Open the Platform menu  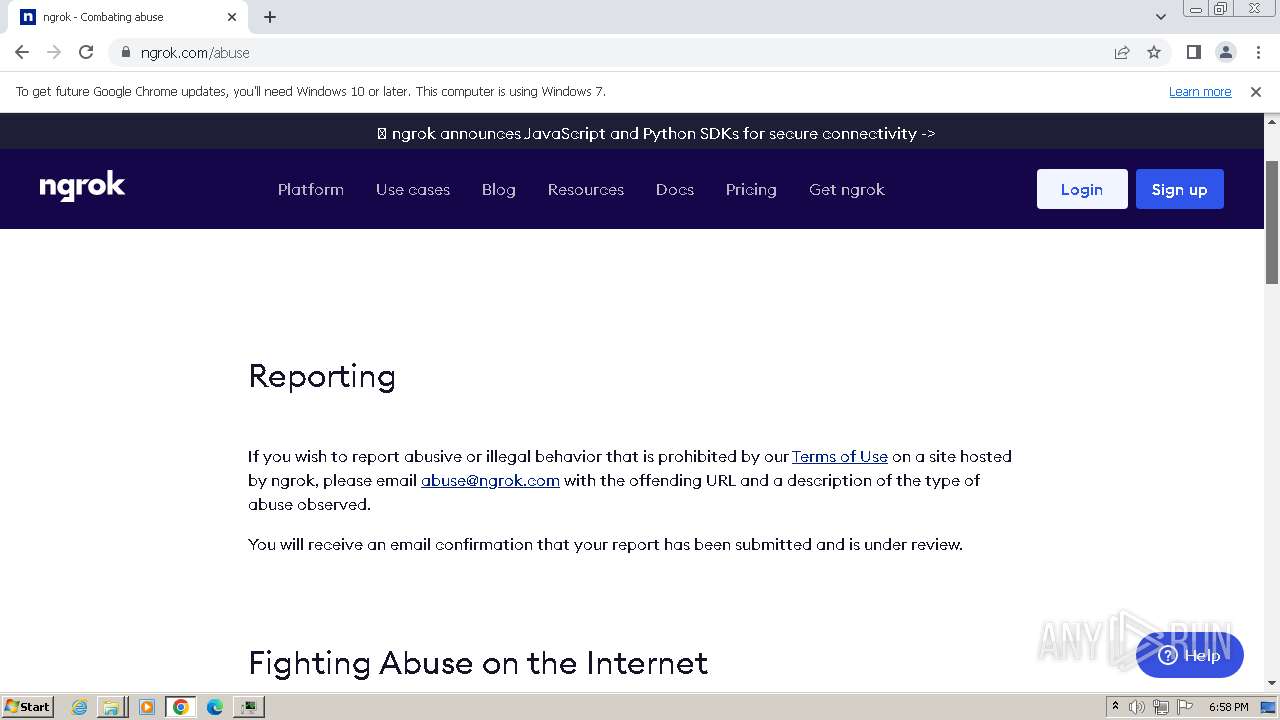[311, 189]
